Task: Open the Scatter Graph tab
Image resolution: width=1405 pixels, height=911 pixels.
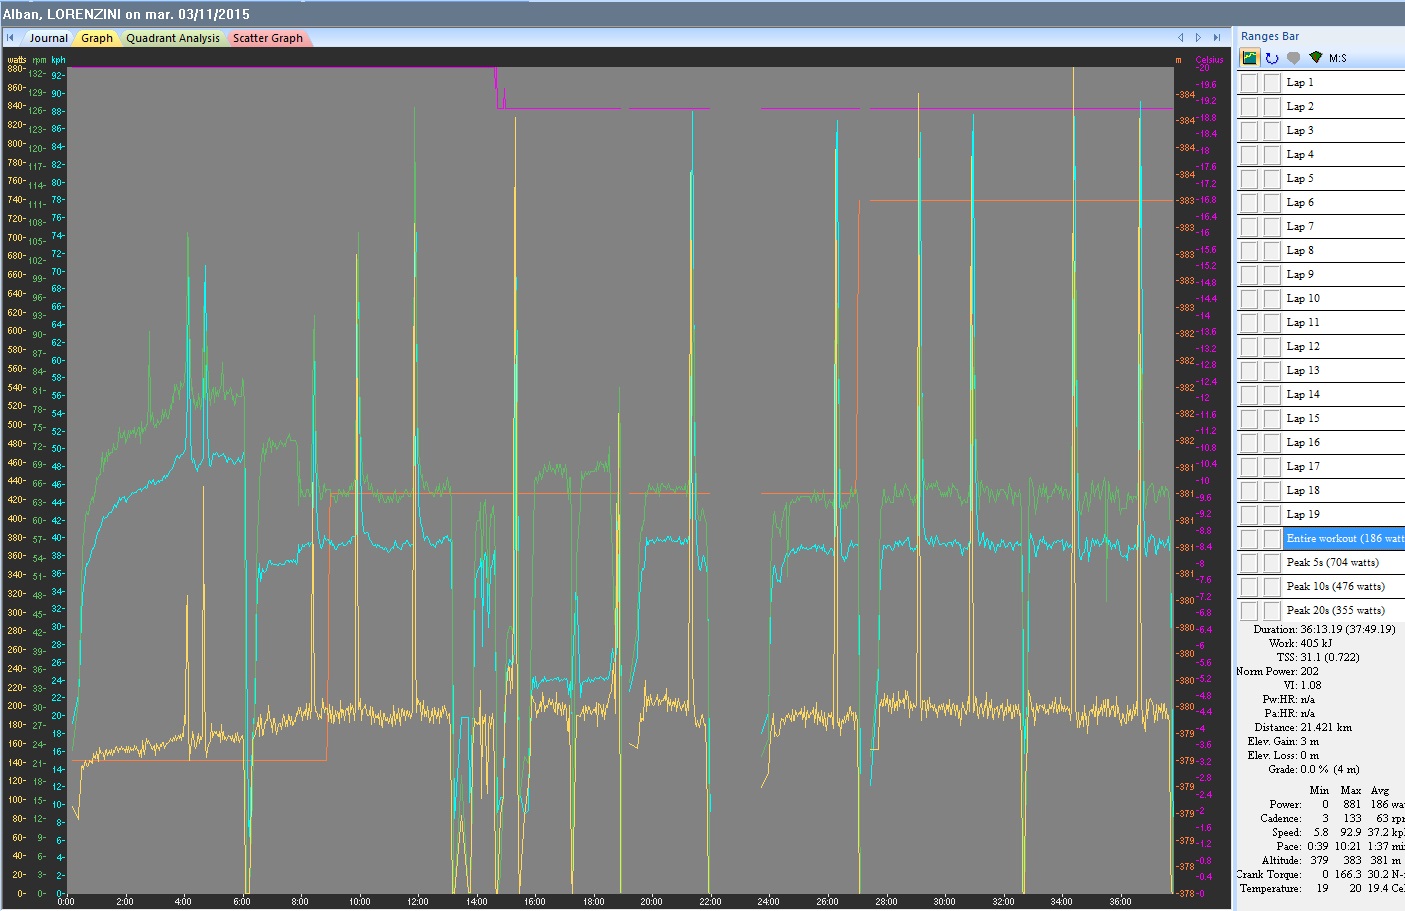Action: (268, 38)
